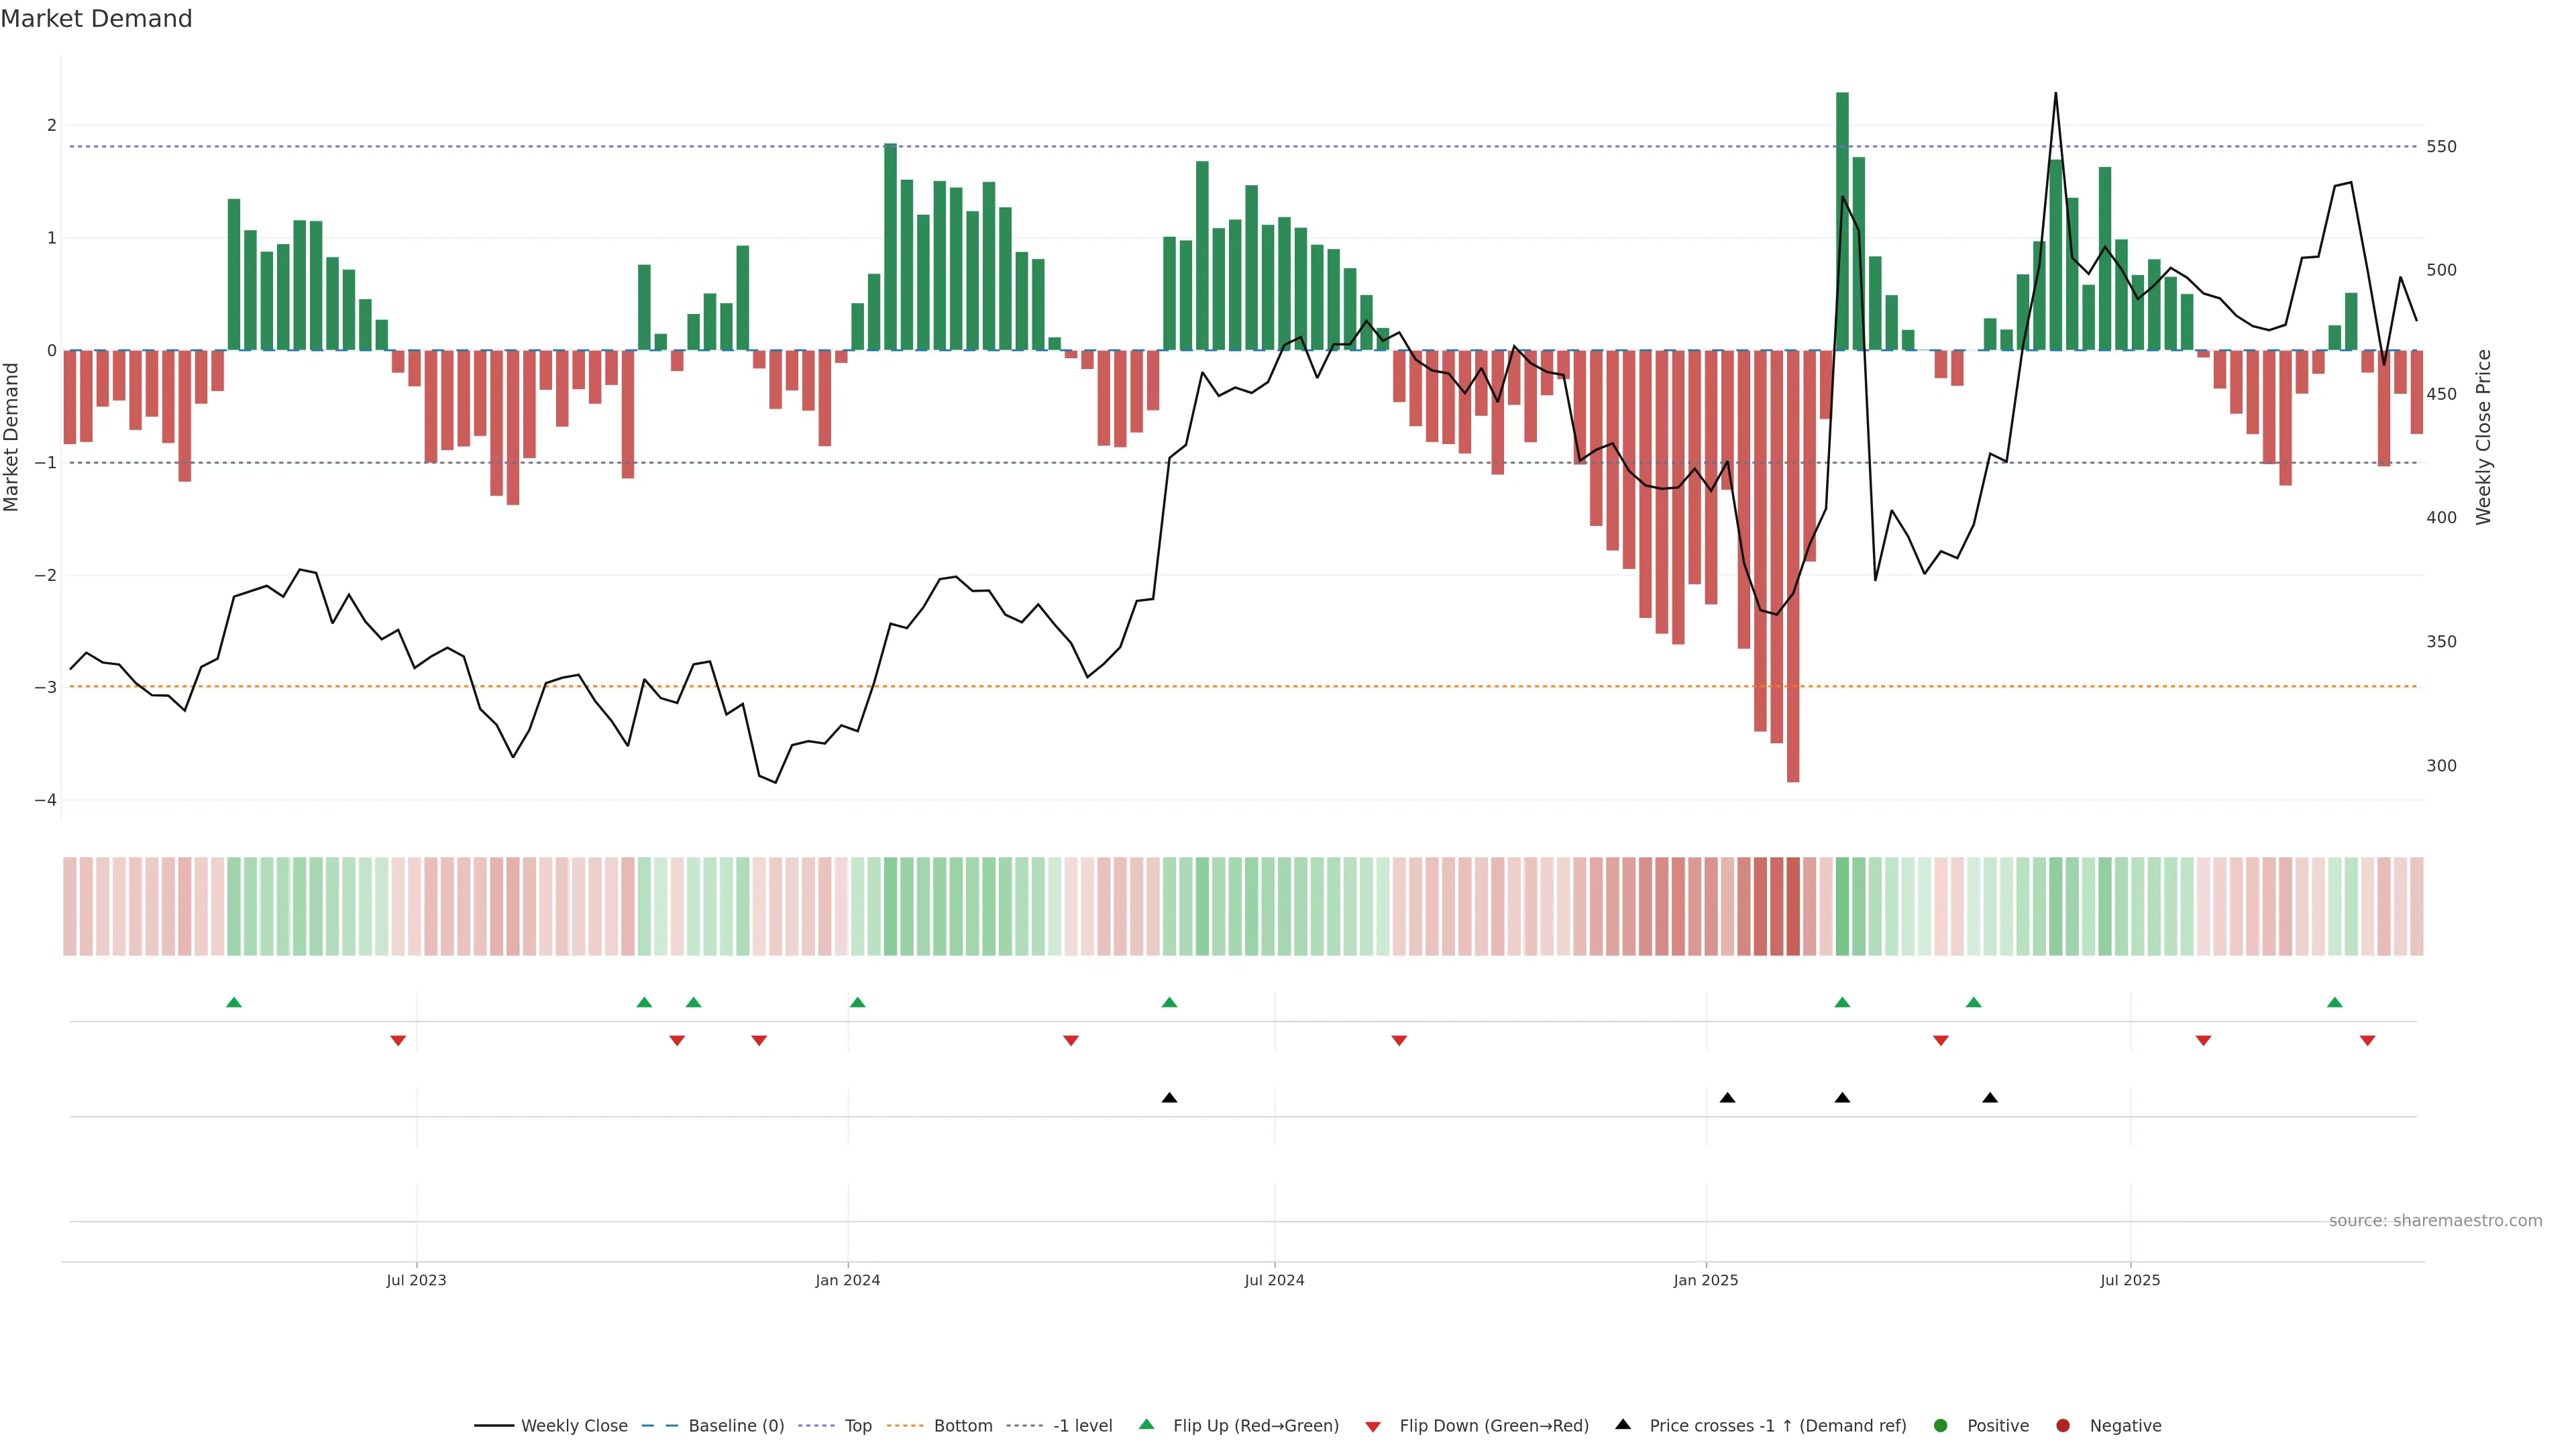Click the leftmost green Flip Up timeline marker
This screenshot has height=1449, width=2576.
(234, 1002)
